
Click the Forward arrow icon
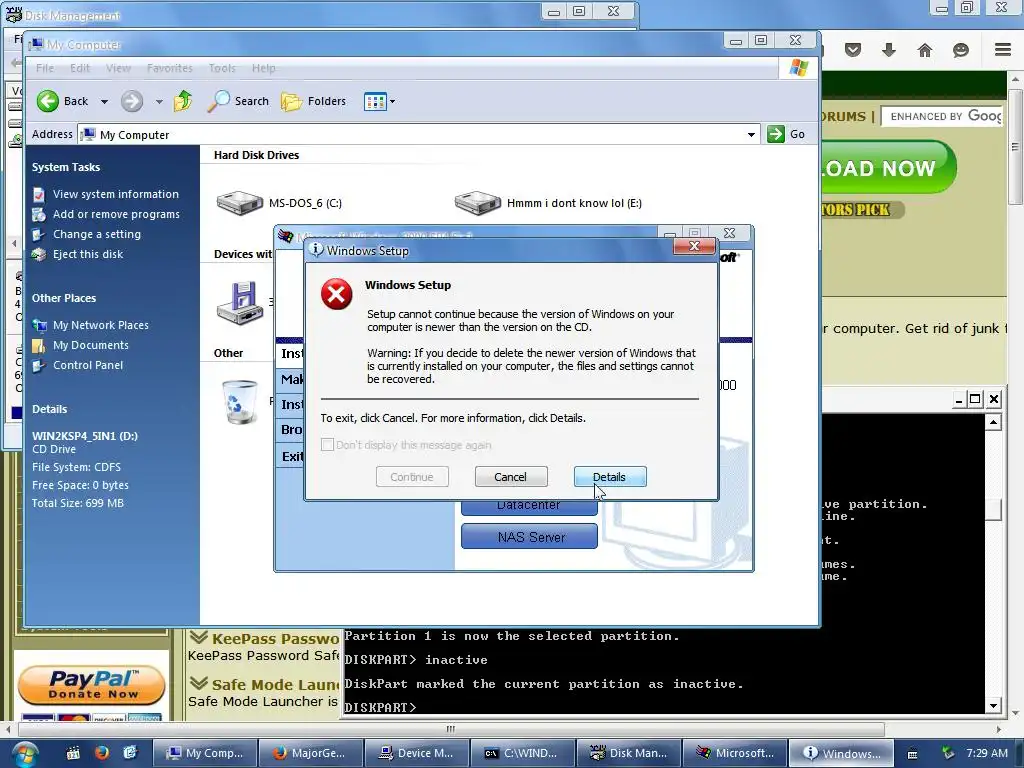[x=132, y=101]
